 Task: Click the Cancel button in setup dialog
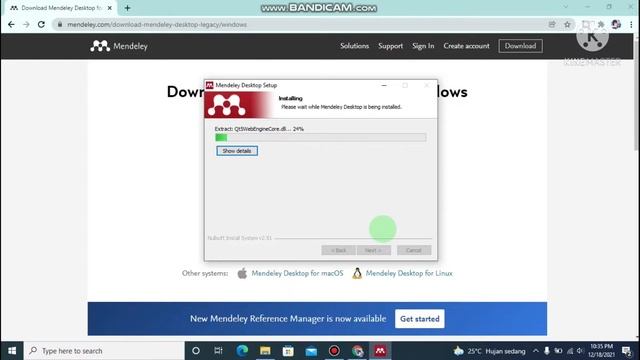point(414,250)
